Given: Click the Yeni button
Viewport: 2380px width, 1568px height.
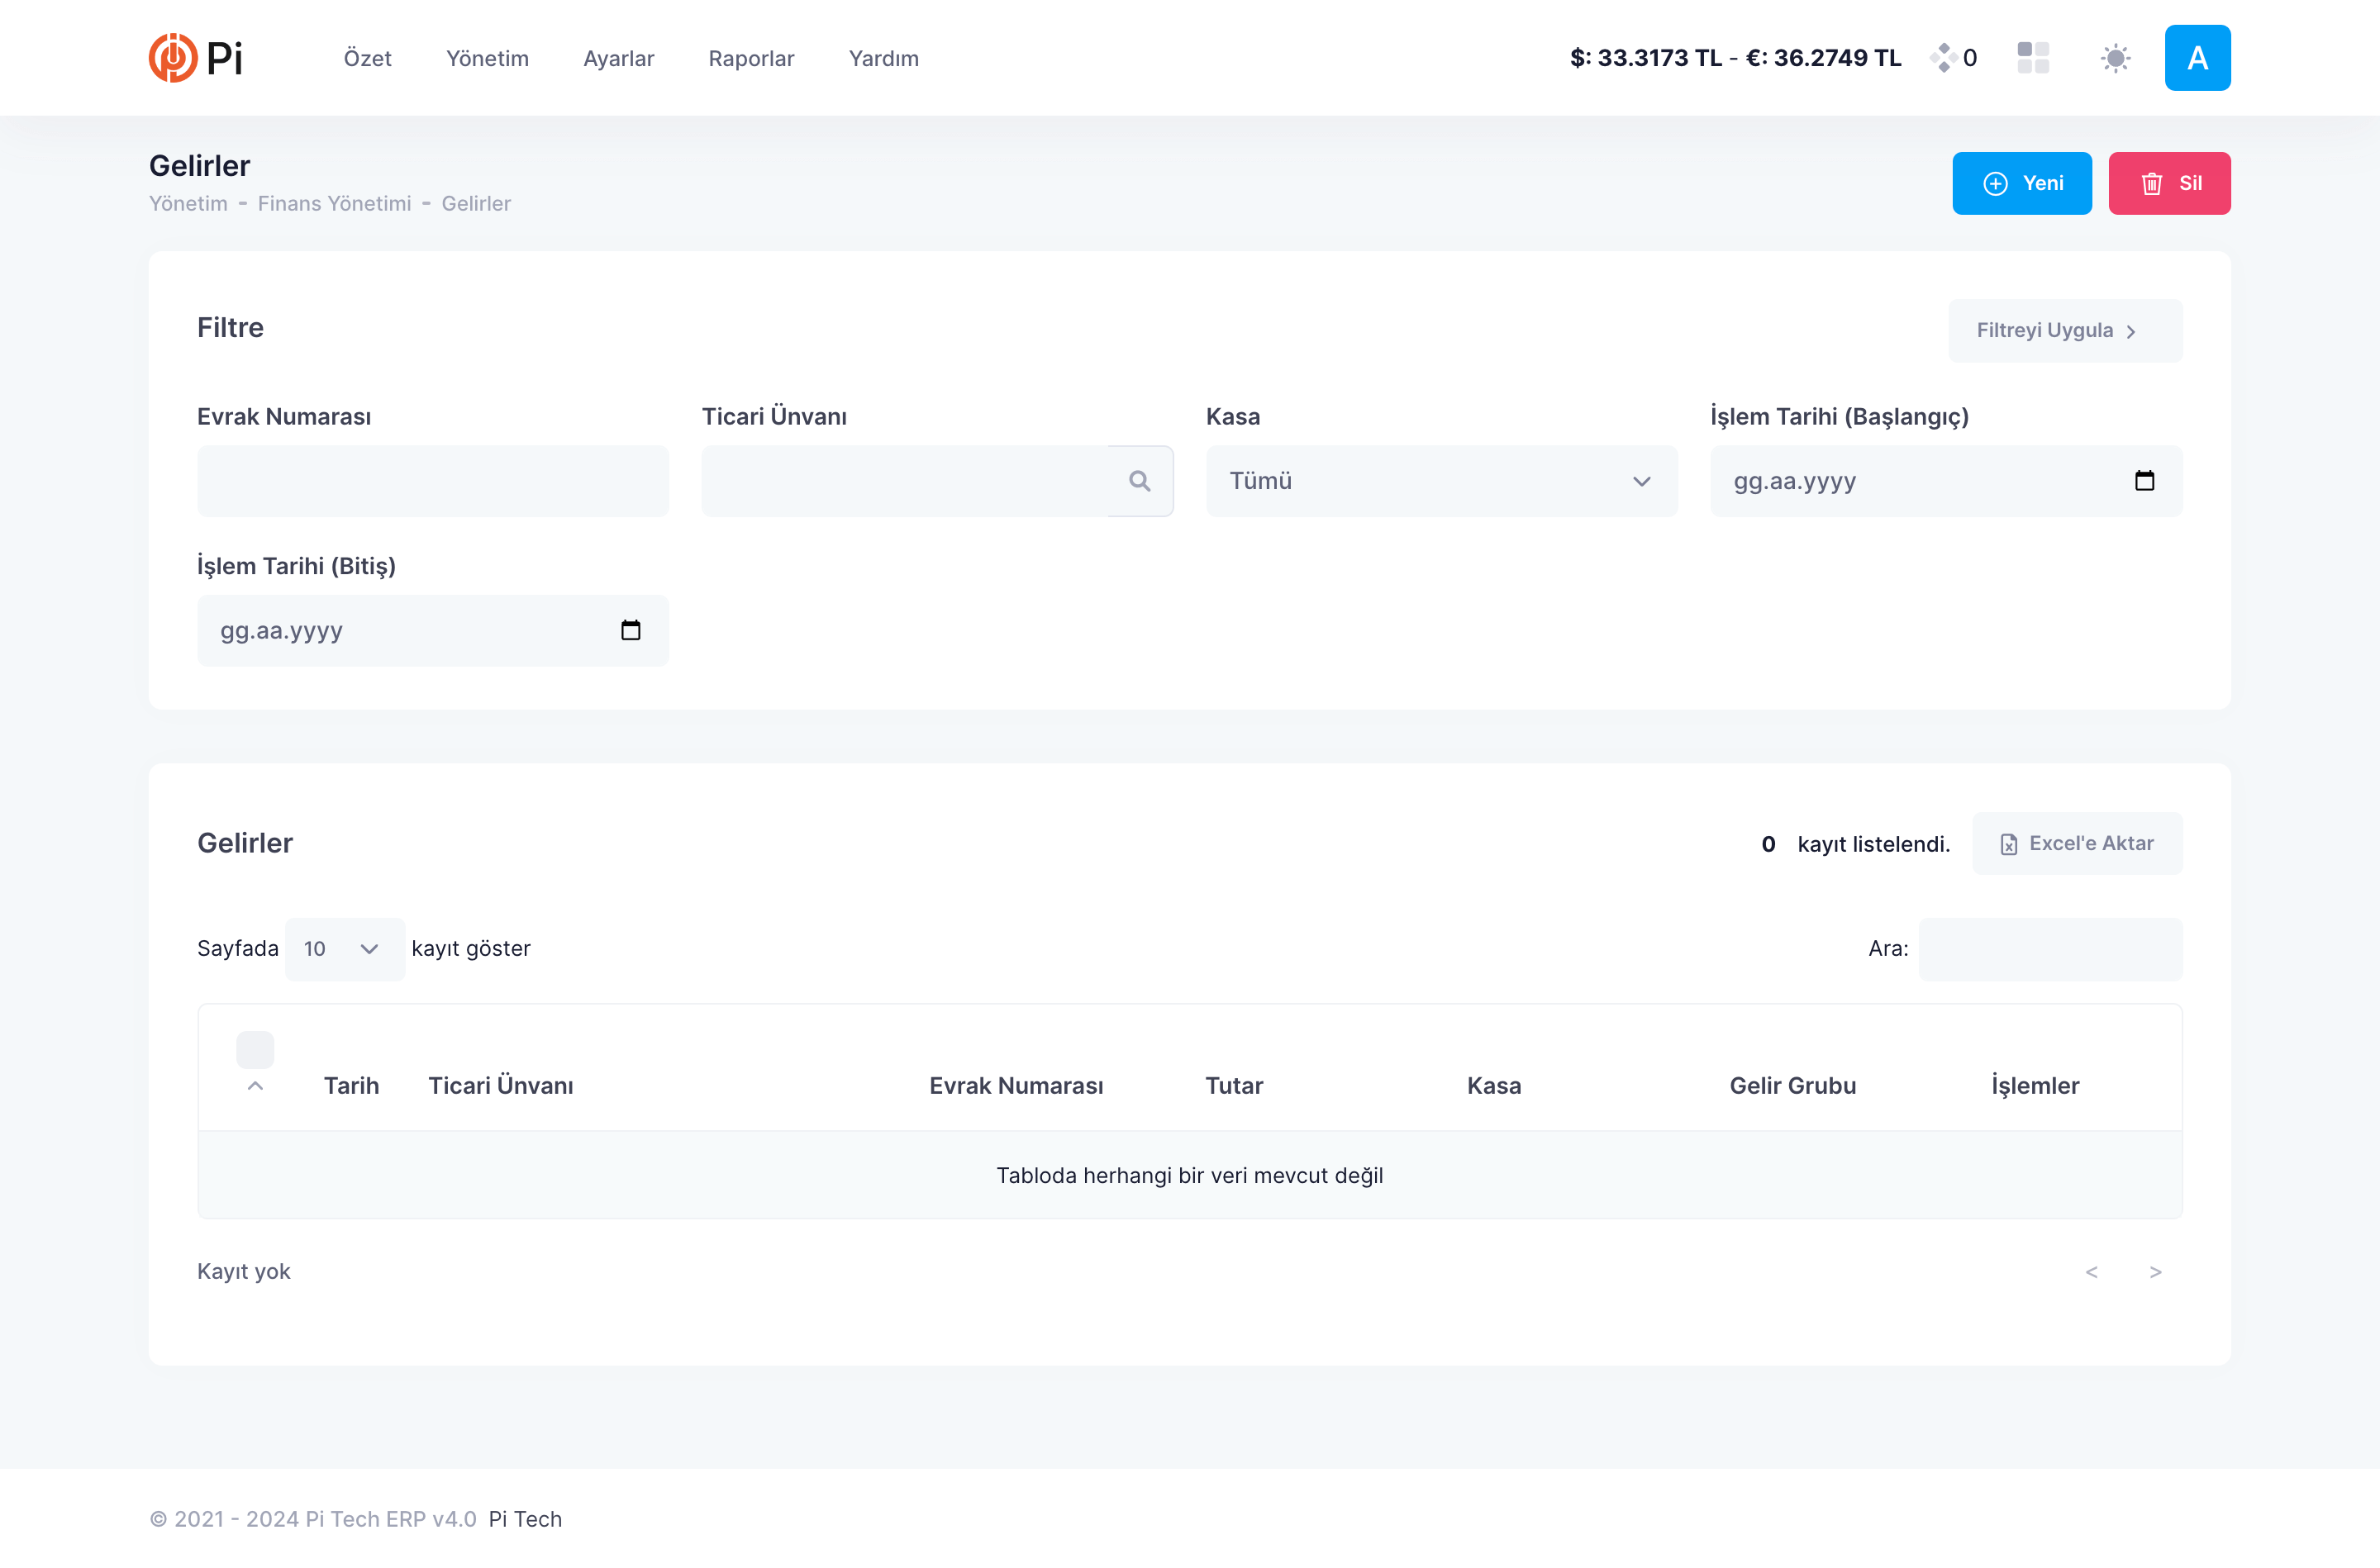Looking at the screenshot, I should pos(2021,183).
